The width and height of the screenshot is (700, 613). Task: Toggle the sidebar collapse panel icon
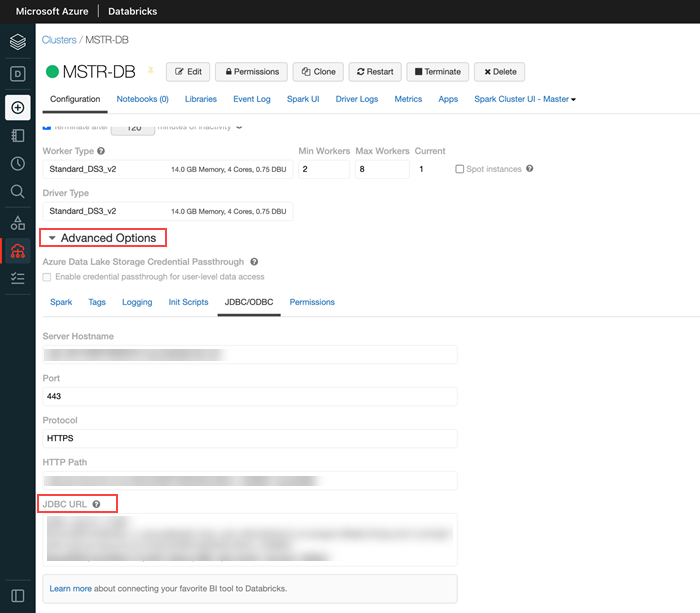coord(17,596)
